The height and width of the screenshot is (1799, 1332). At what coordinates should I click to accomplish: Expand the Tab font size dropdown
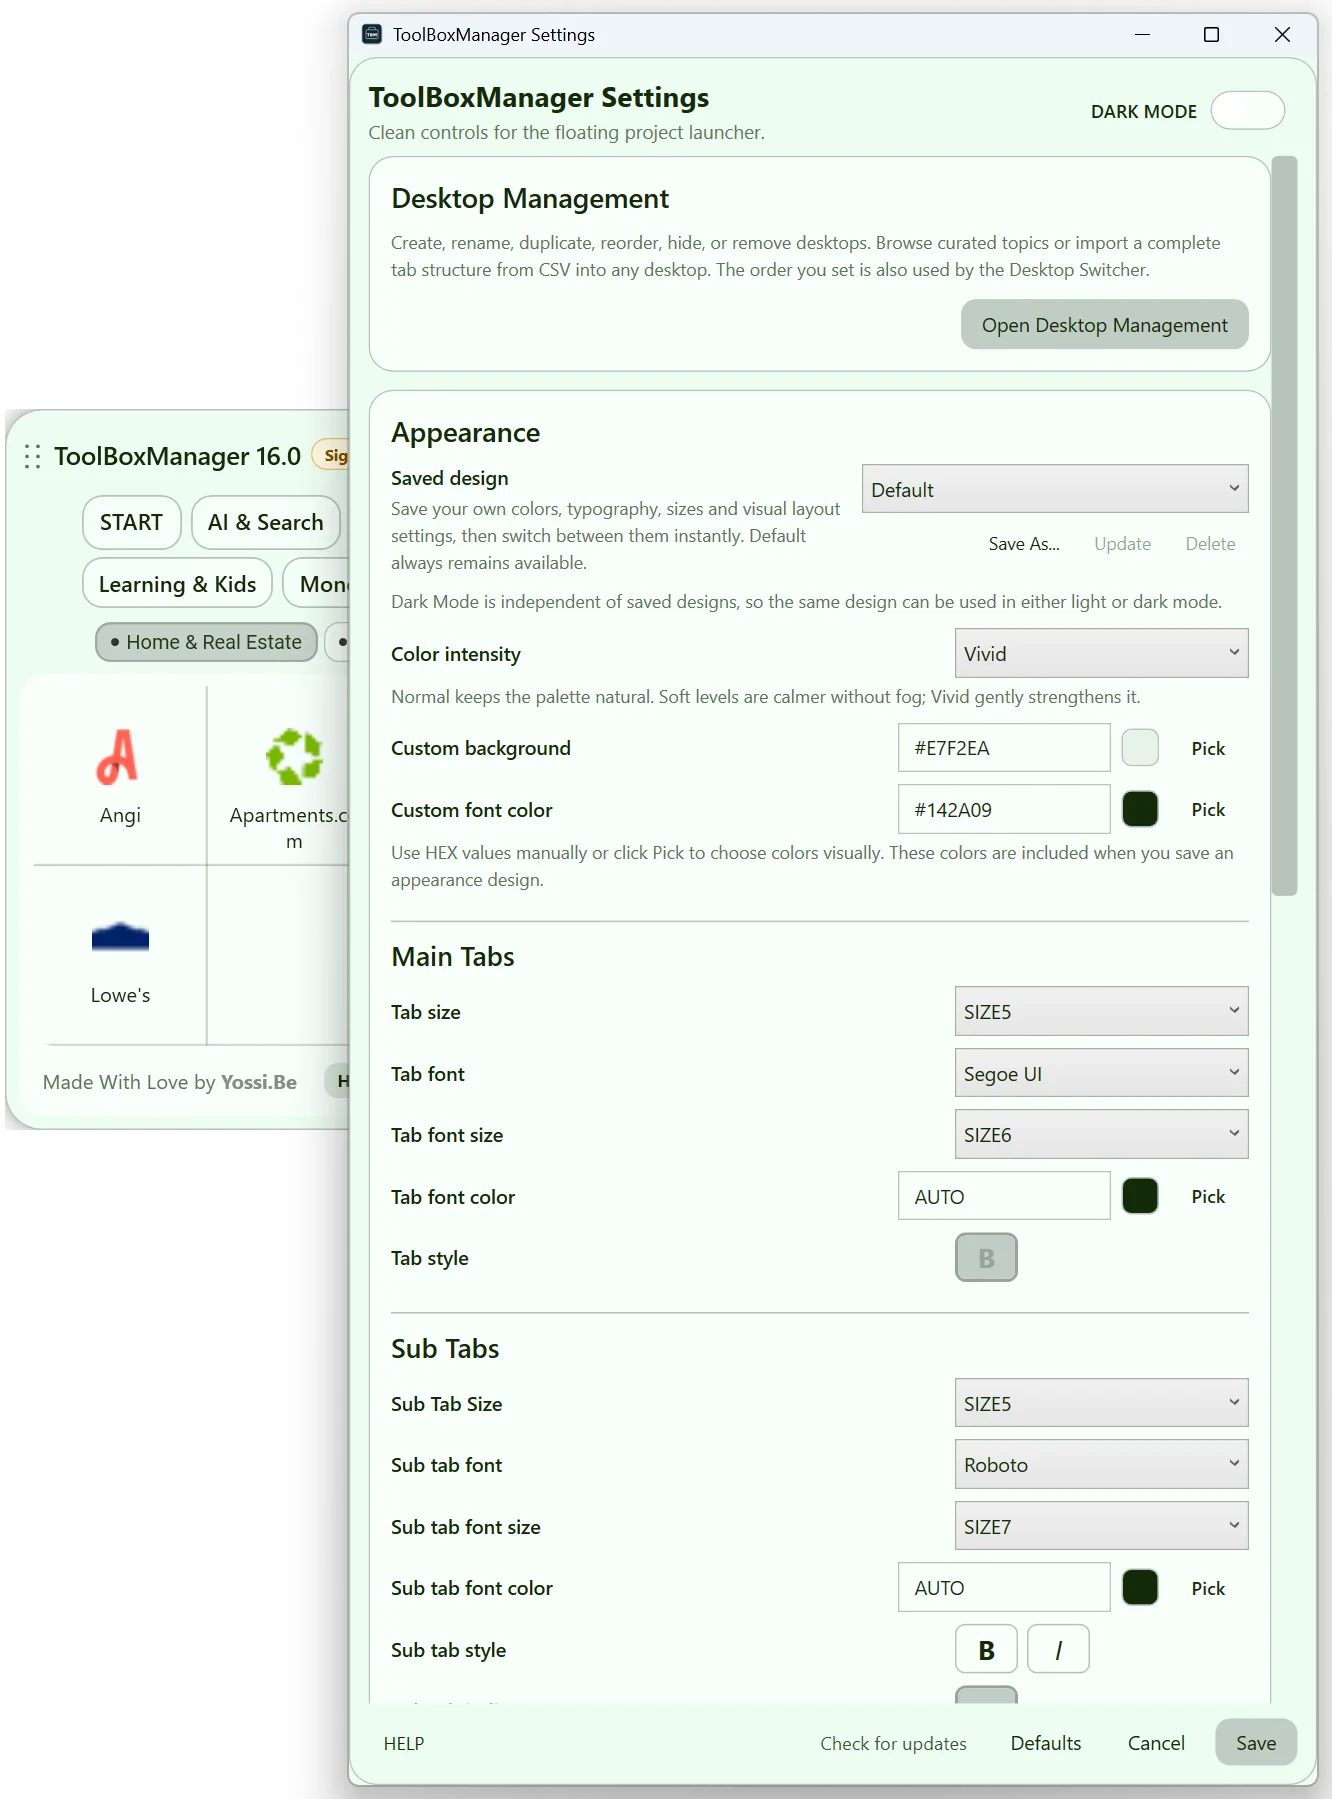point(1101,1134)
